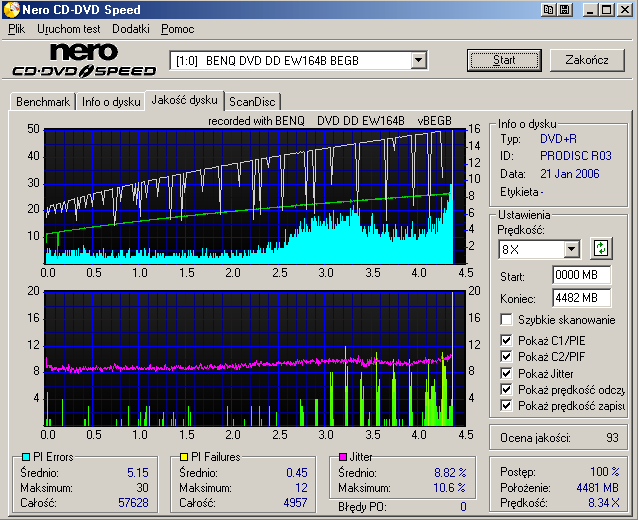Image resolution: width=638 pixels, height=520 pixels.
Task: Uncheck Pokaż Jitter checkbox
Action: pos(506,373)
